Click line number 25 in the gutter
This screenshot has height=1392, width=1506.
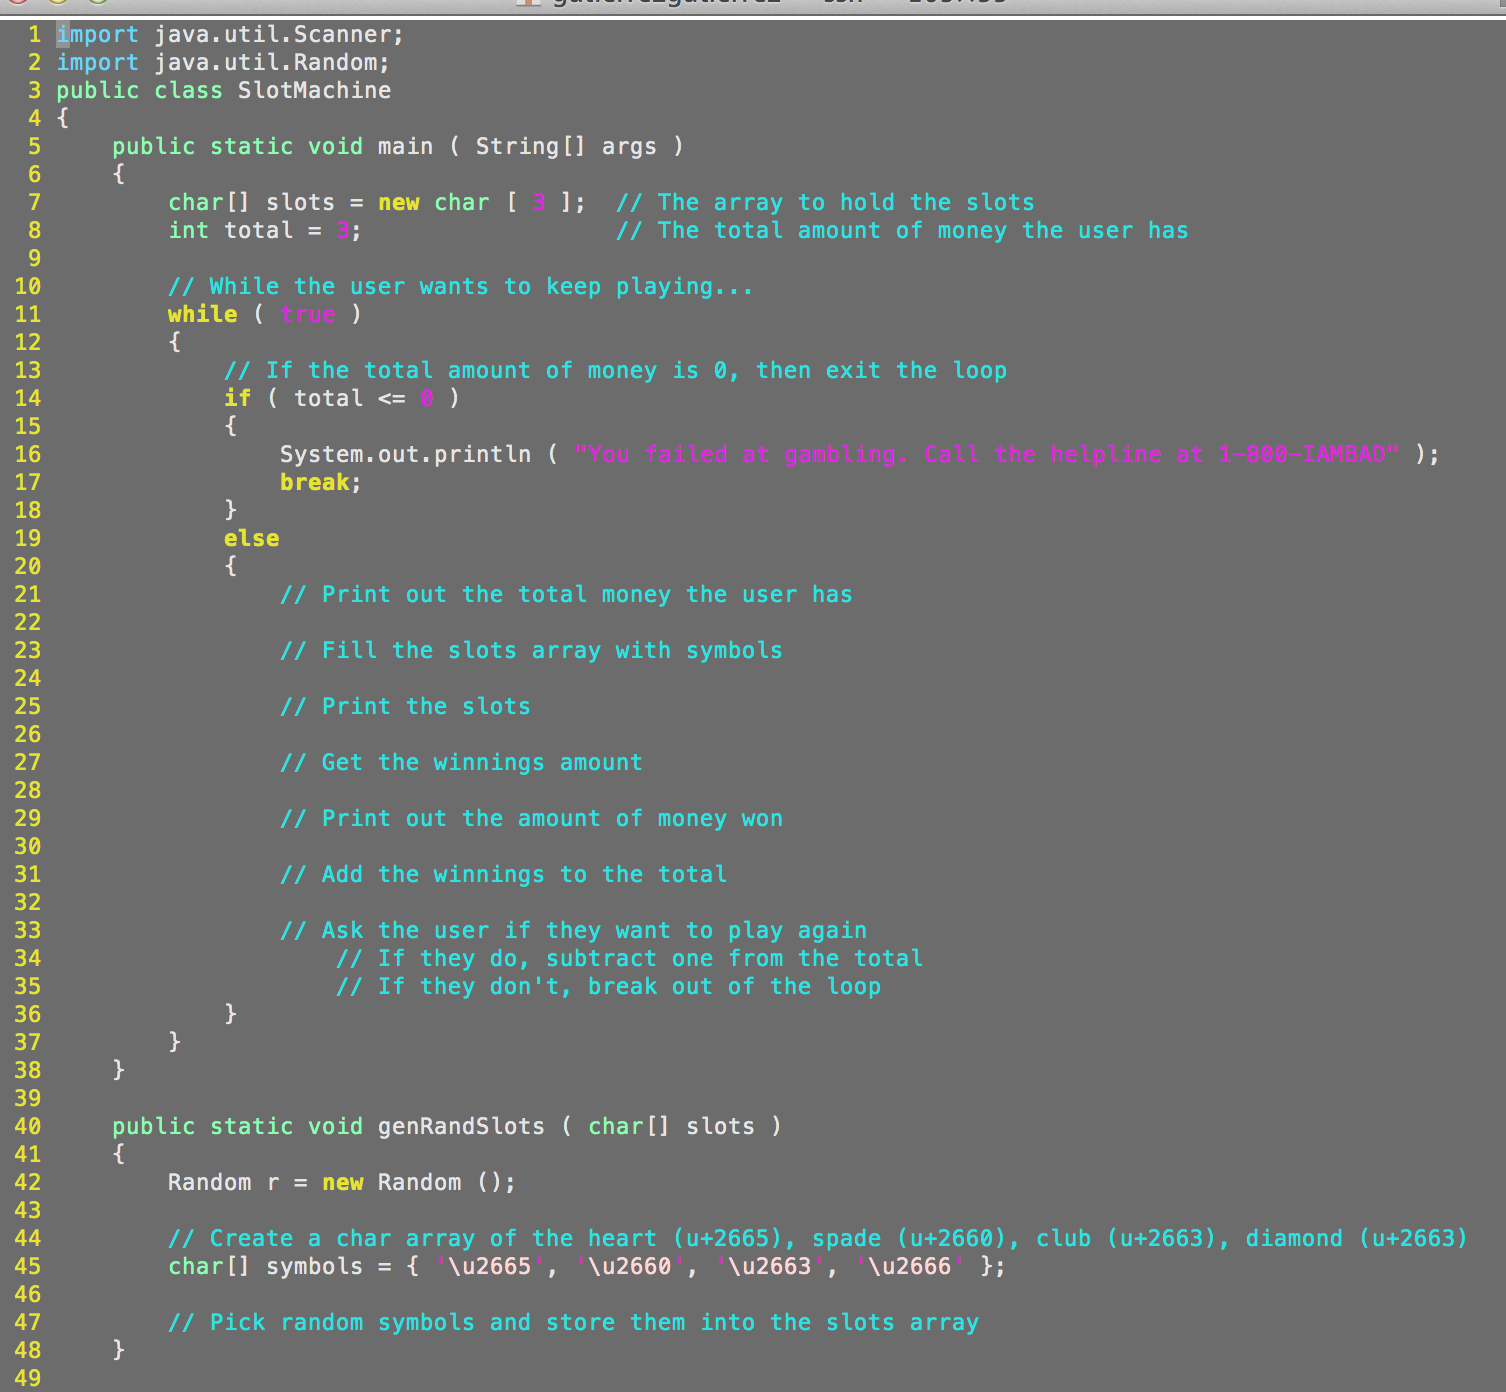point(28,706)
